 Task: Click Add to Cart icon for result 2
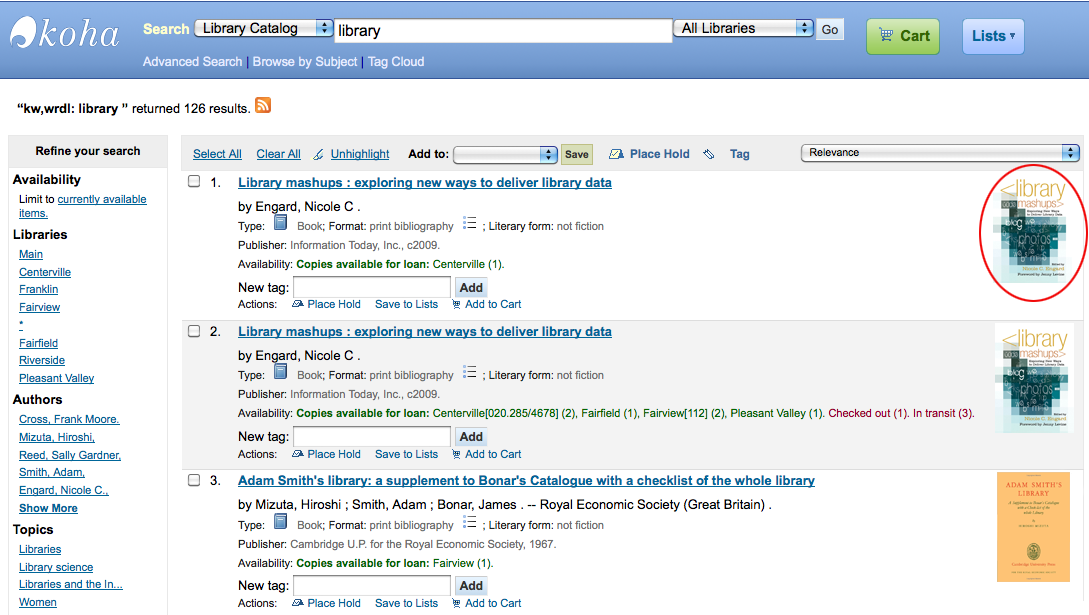[x=456, y=454]
